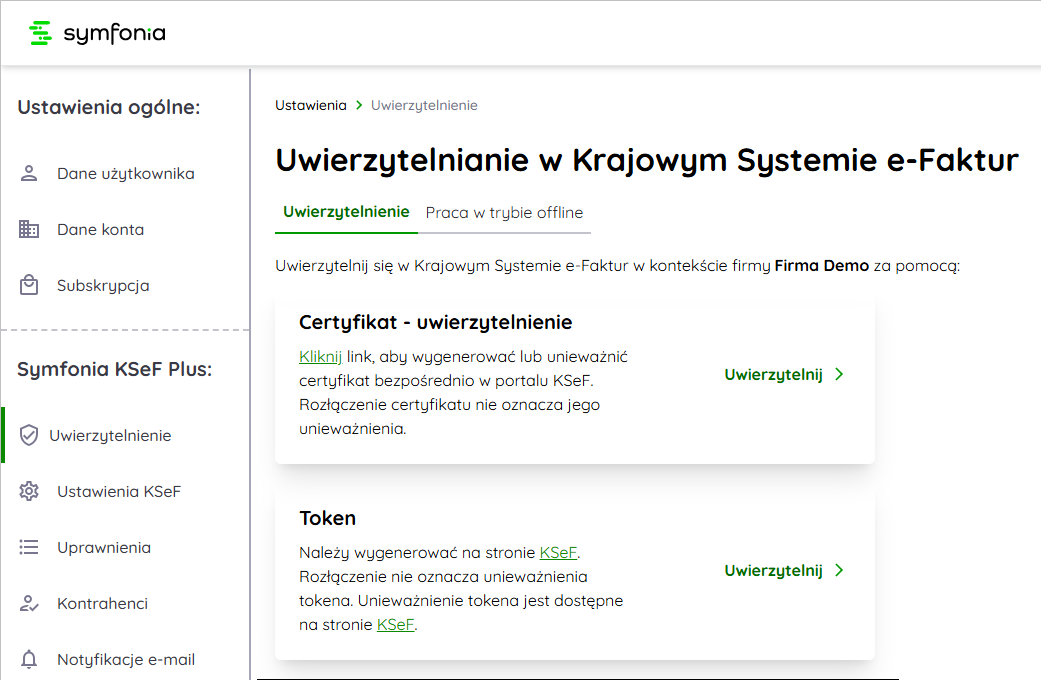Click the shield icon next to Uwierzytelnienie
This screenshot has width=1041, height=680.
coord(29,435)
